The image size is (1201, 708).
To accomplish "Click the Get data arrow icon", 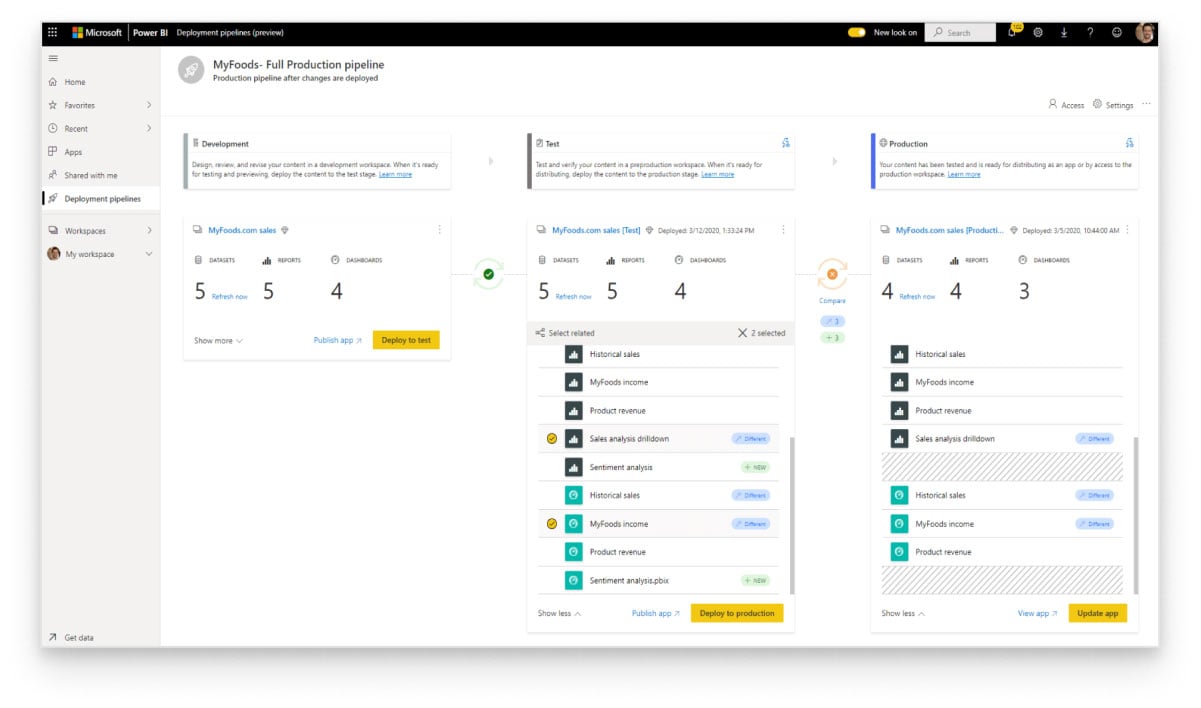I will point(52,637).
